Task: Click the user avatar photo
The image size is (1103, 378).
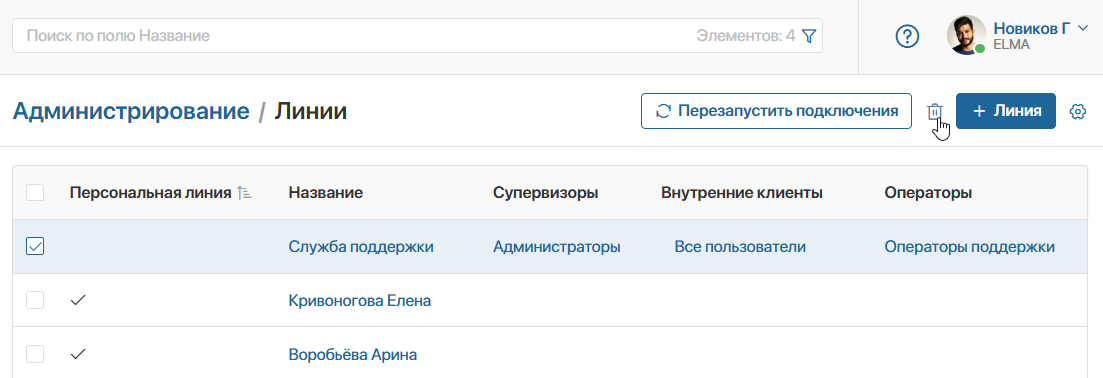Action: pyautogui.click(x=967, y=35)
